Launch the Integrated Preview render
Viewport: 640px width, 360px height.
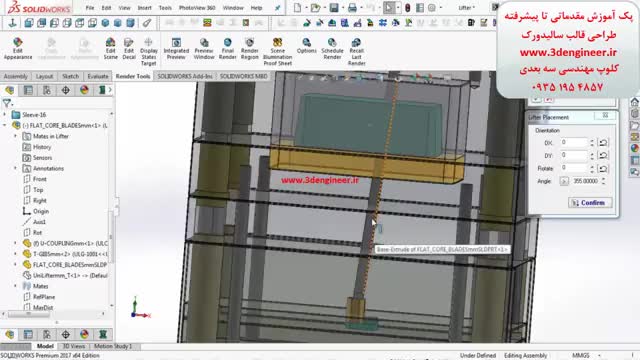pos(176,49)
